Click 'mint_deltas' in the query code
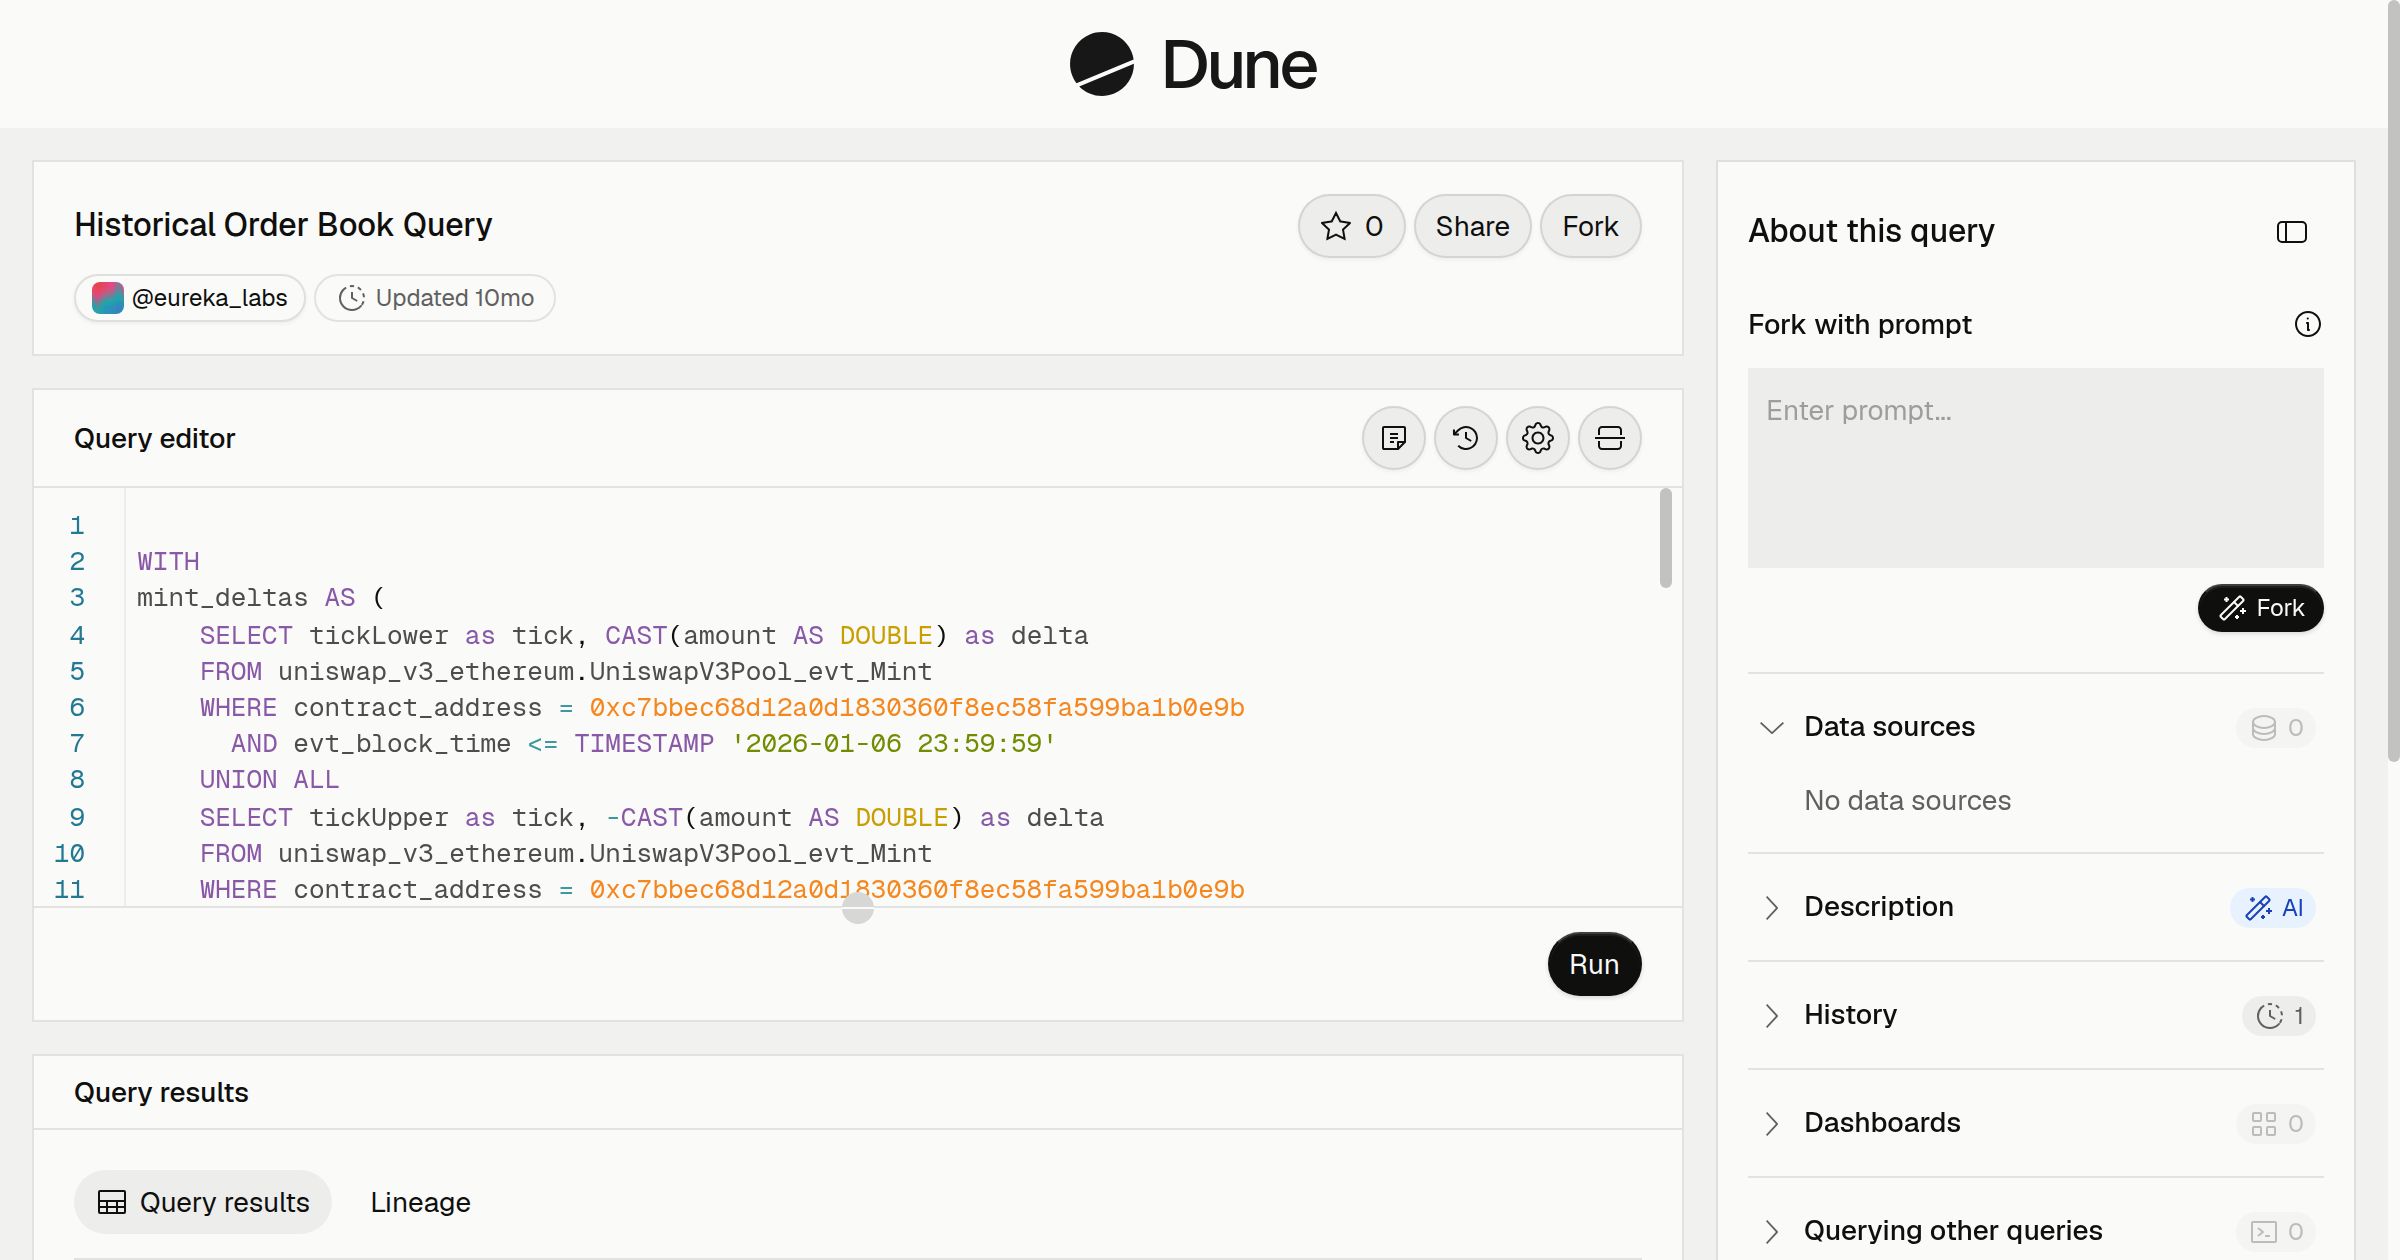The width and height of the screenshot is (2400, 1260). coord(222,597)
